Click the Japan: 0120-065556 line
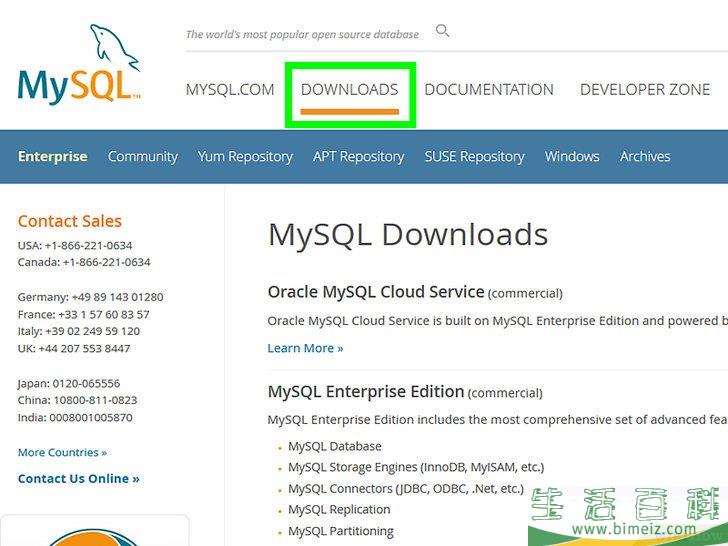This screenshot has width=728, height=546. click(69, 384)
